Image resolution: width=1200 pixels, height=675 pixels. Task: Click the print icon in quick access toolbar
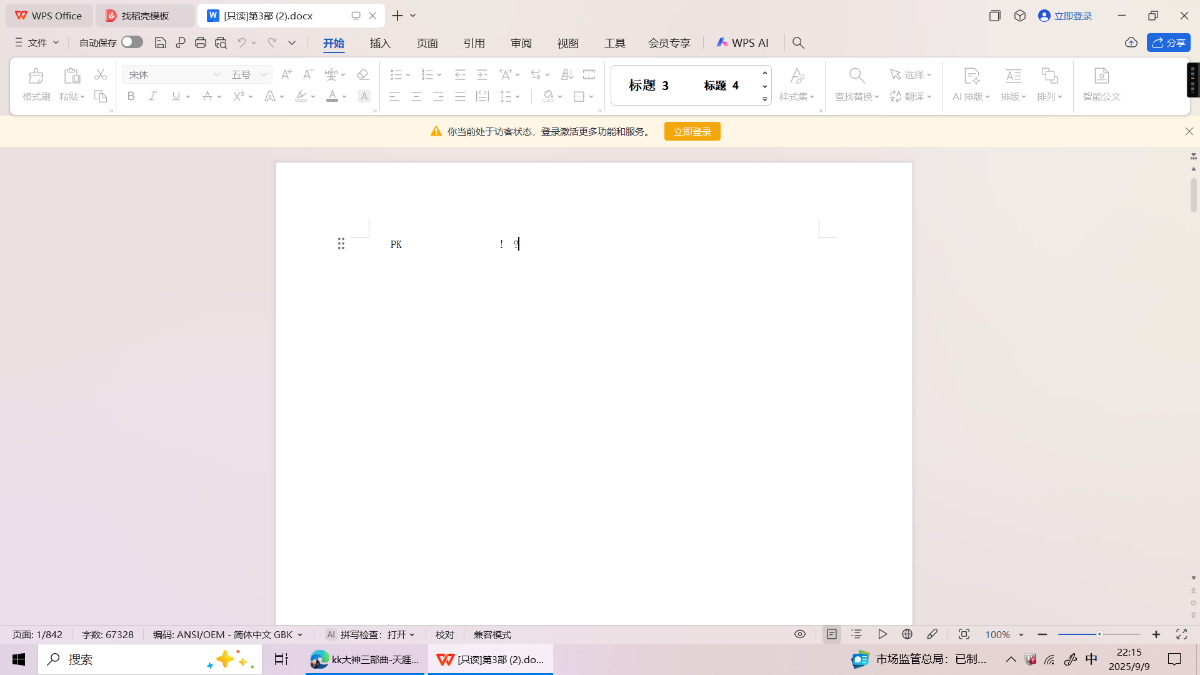tap(200, 43)
